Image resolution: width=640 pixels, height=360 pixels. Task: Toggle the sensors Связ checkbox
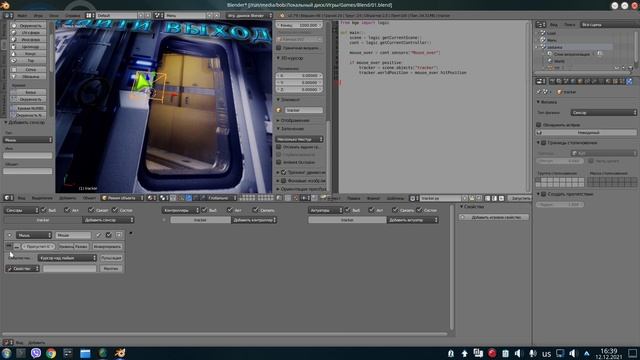(91, 210)
